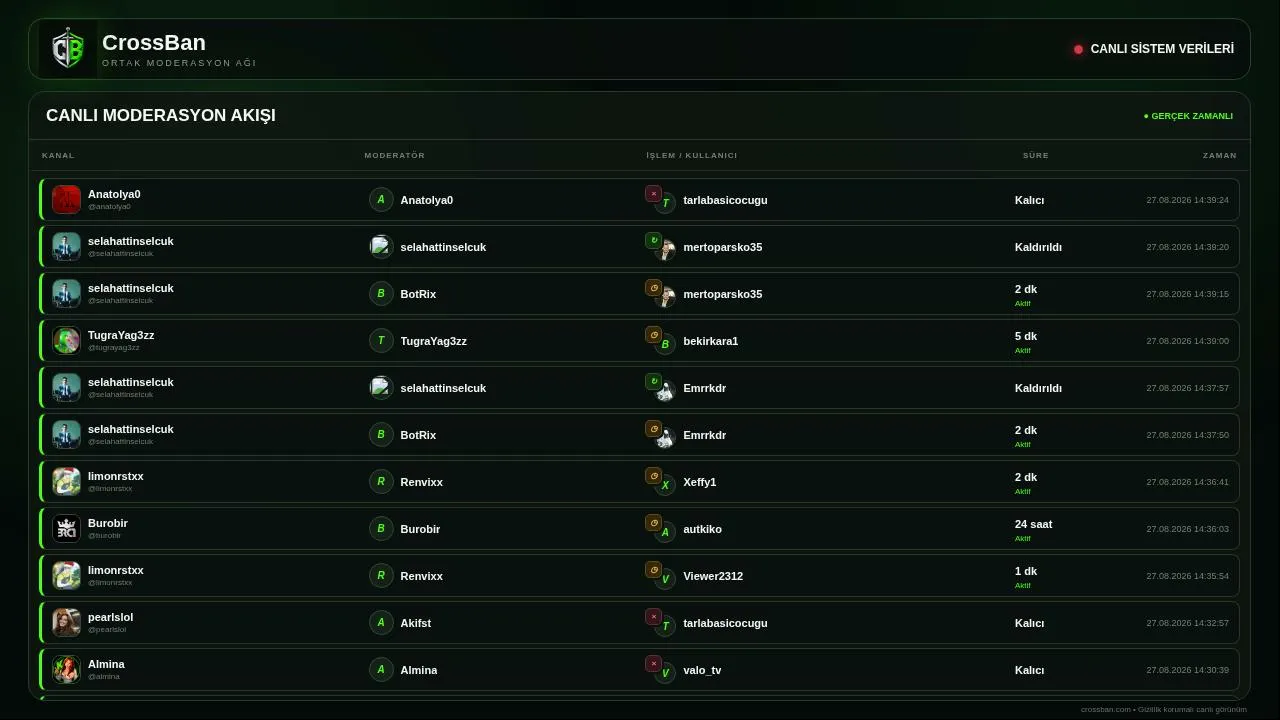Click the KANAL column header
Image resolution: width=1280 pixels, height=720 pixels.
coord(58,155)
